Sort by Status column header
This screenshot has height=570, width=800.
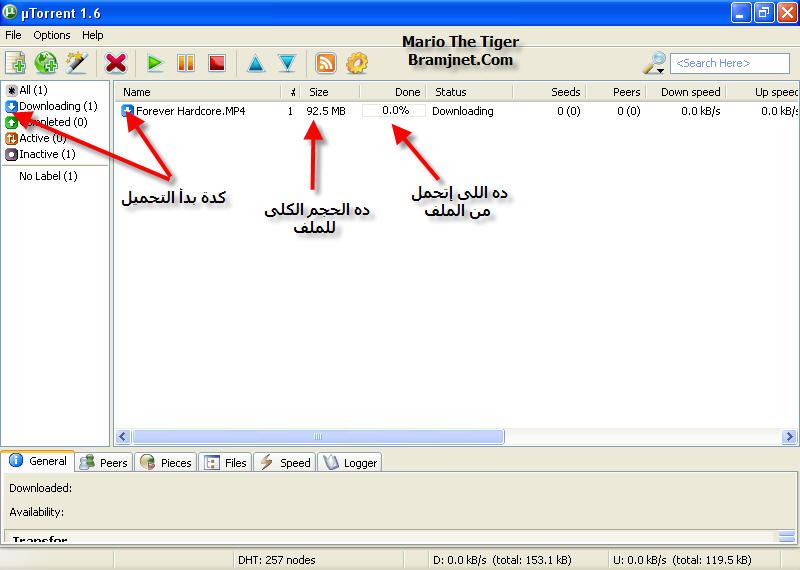click(469, 92)
